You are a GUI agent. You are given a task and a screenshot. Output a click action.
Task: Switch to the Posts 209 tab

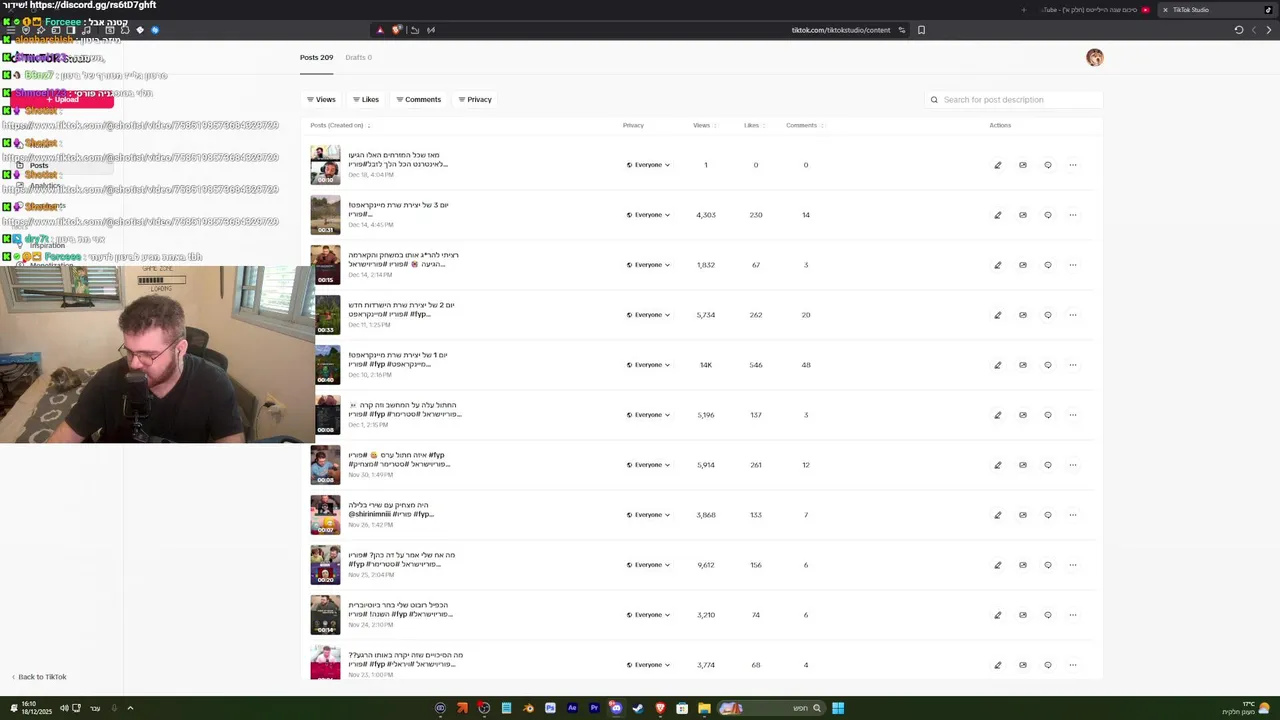(x=316, y=58)
